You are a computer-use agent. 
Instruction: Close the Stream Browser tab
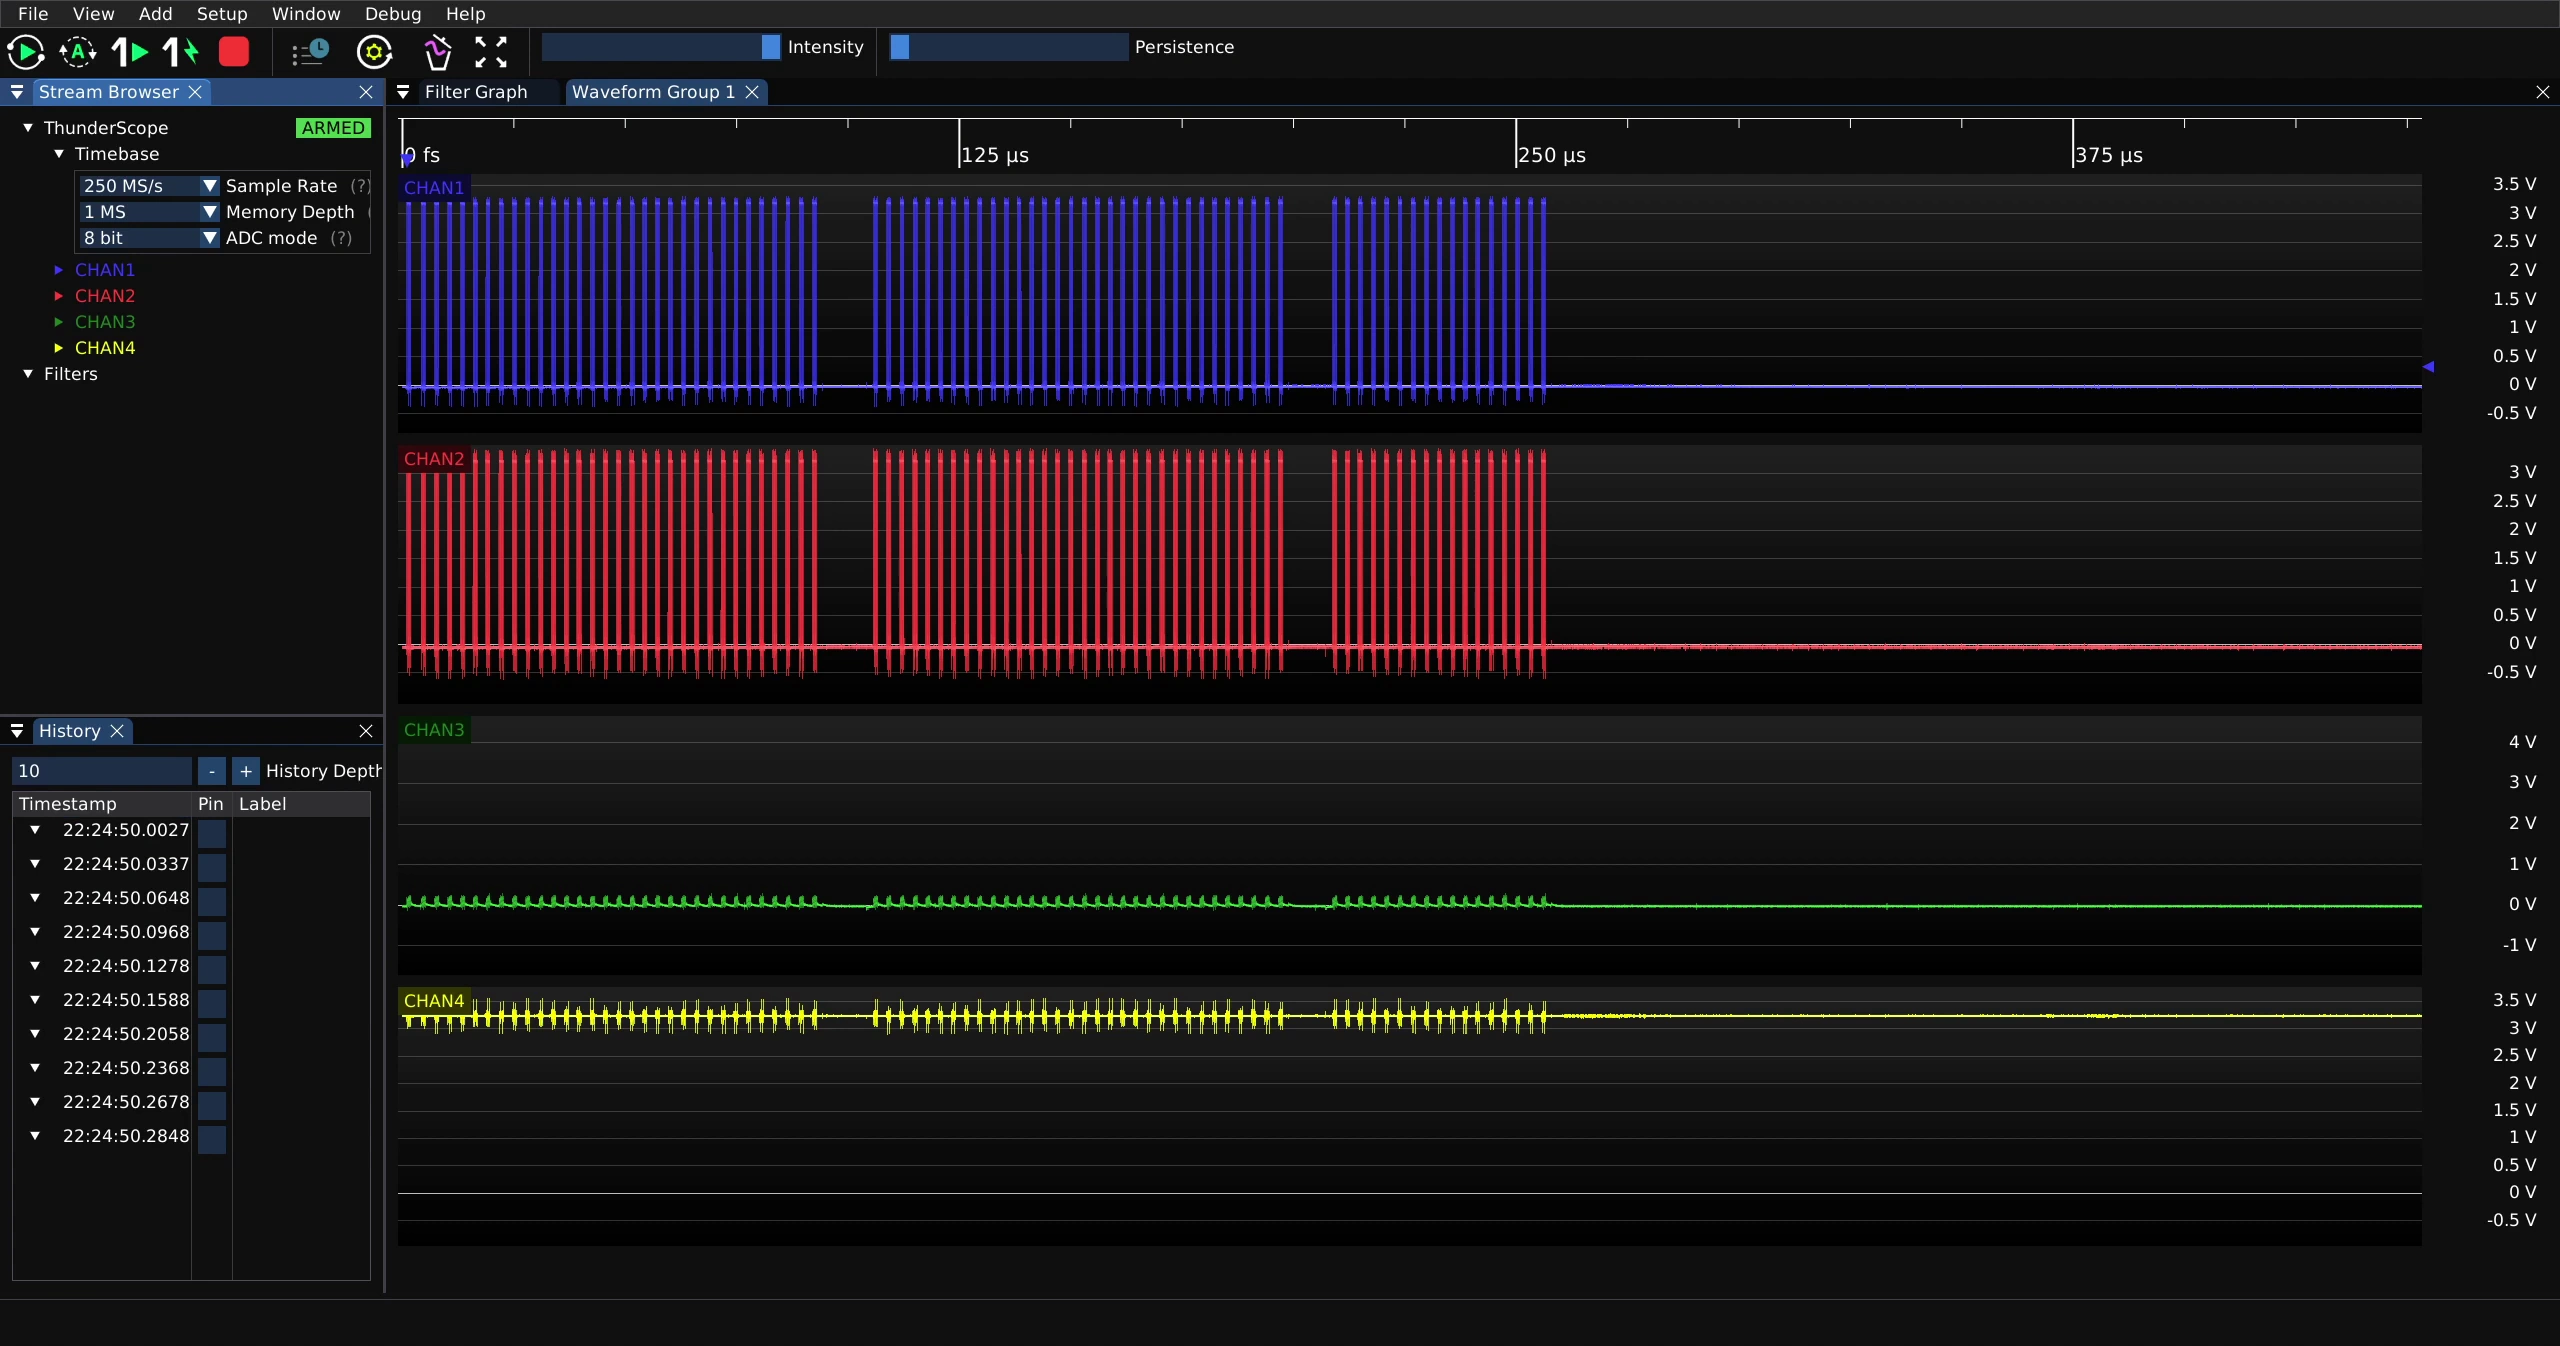195,92
